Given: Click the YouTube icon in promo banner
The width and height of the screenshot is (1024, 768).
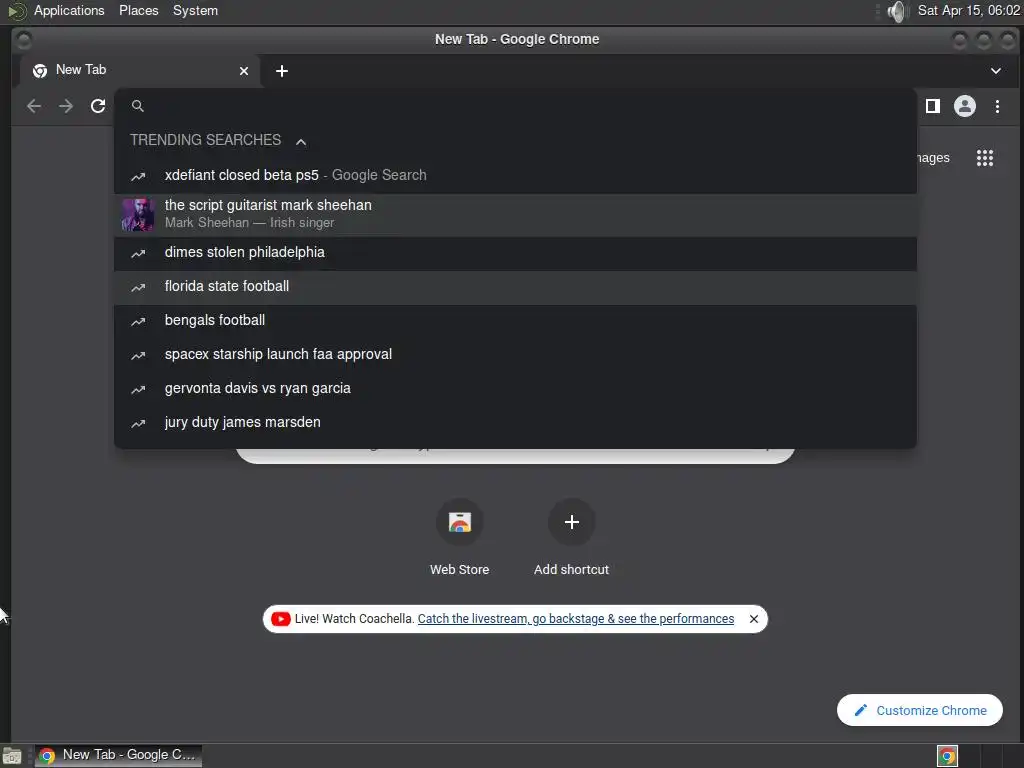Looking at the screenshot, I should click(x=280, y=618).
